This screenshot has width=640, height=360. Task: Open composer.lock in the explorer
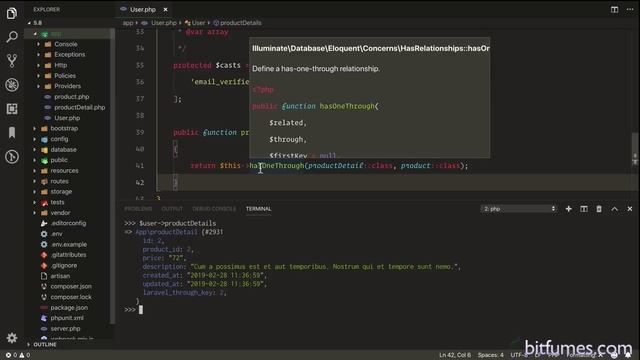(71, 297)
